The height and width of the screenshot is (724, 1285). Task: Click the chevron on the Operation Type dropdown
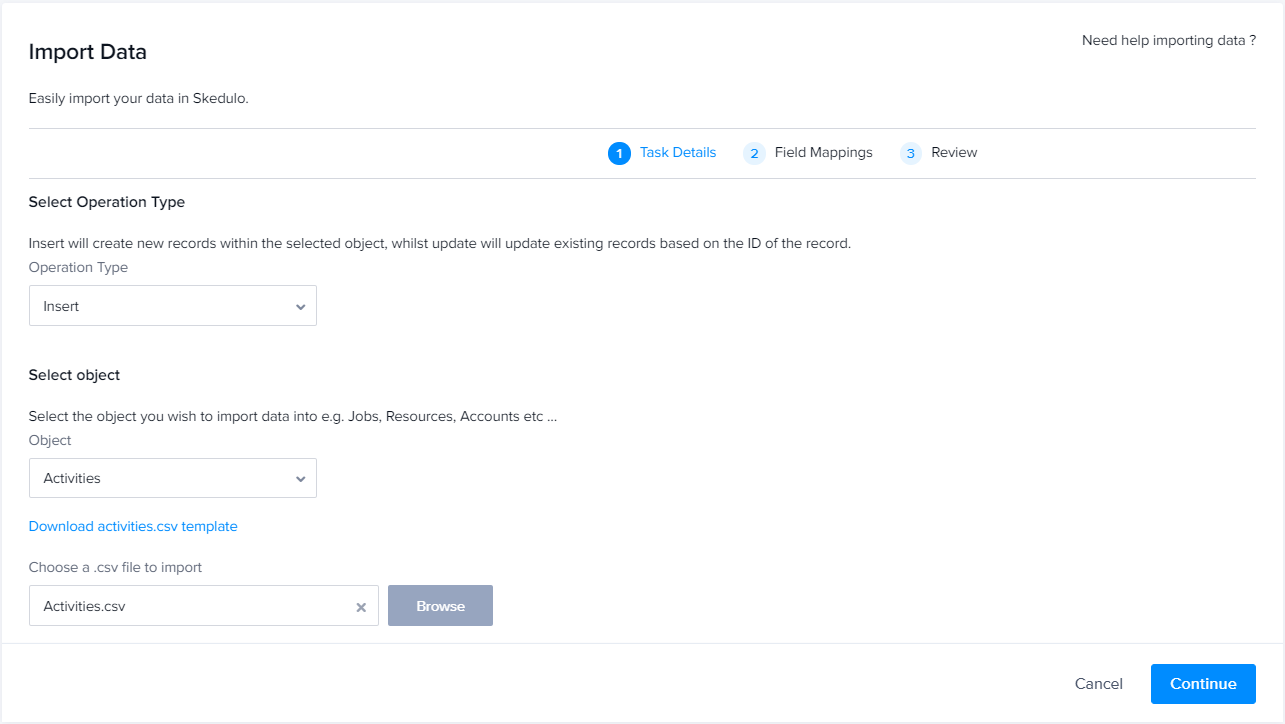[x=300, y=306]
